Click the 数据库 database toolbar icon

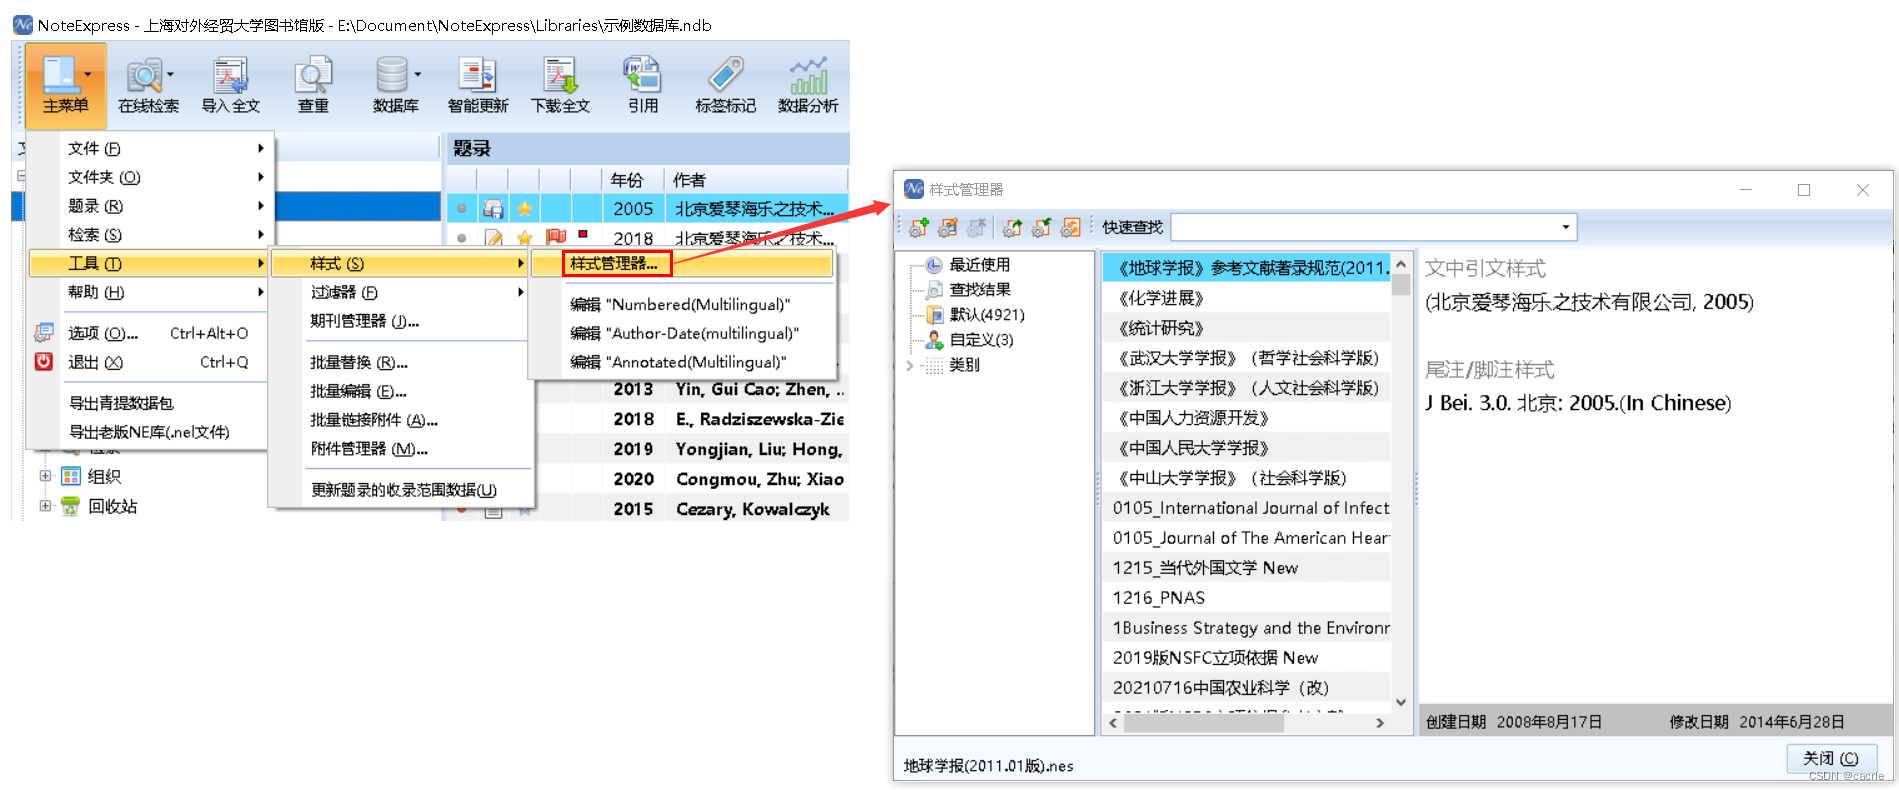pyautogui.click(x=392, y=76)
